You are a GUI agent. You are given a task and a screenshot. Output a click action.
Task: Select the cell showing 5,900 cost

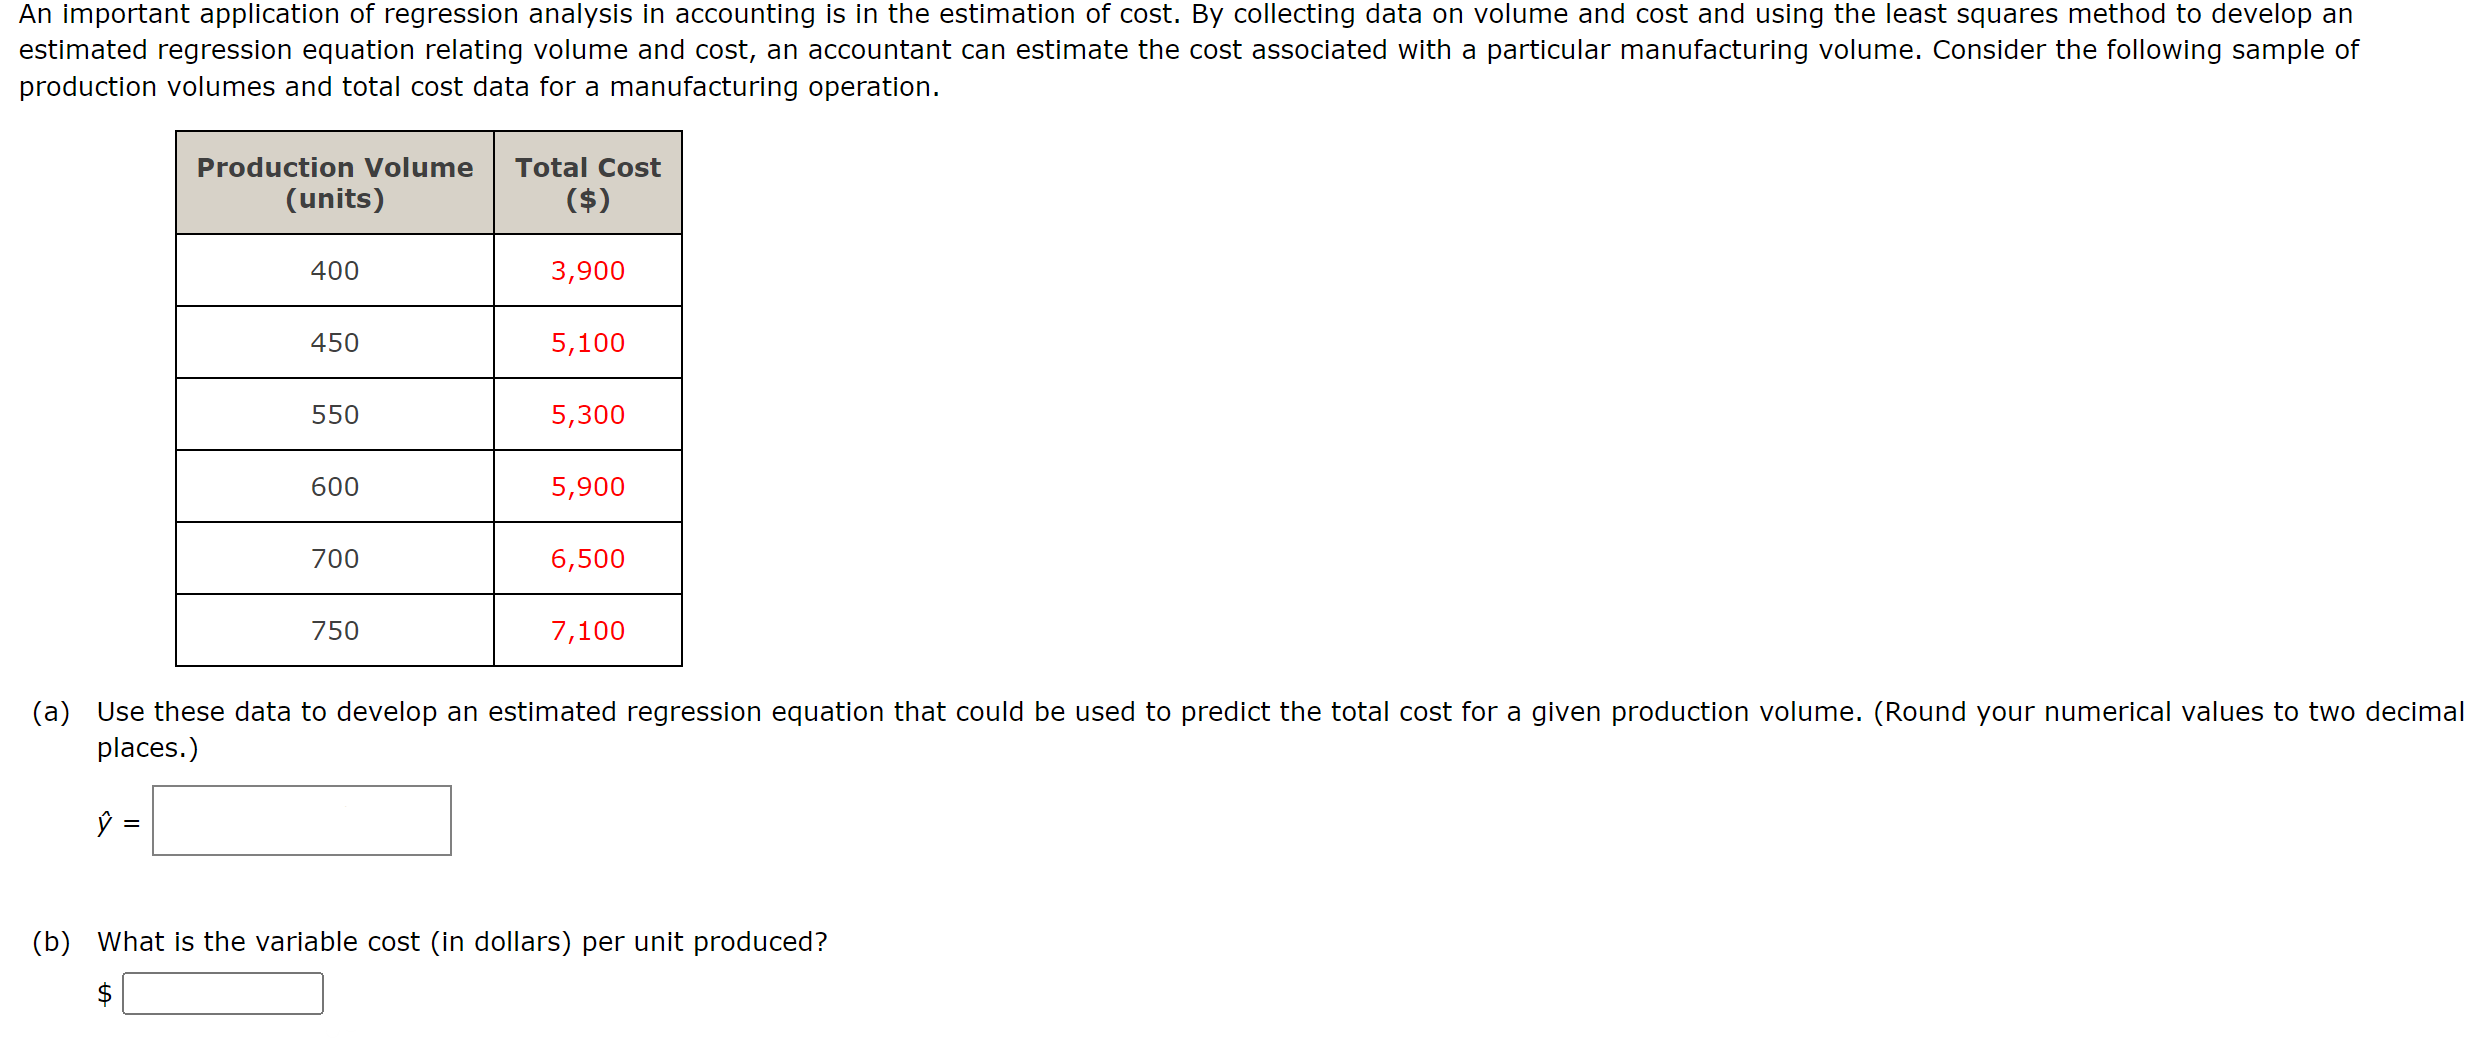coord(587,486)
